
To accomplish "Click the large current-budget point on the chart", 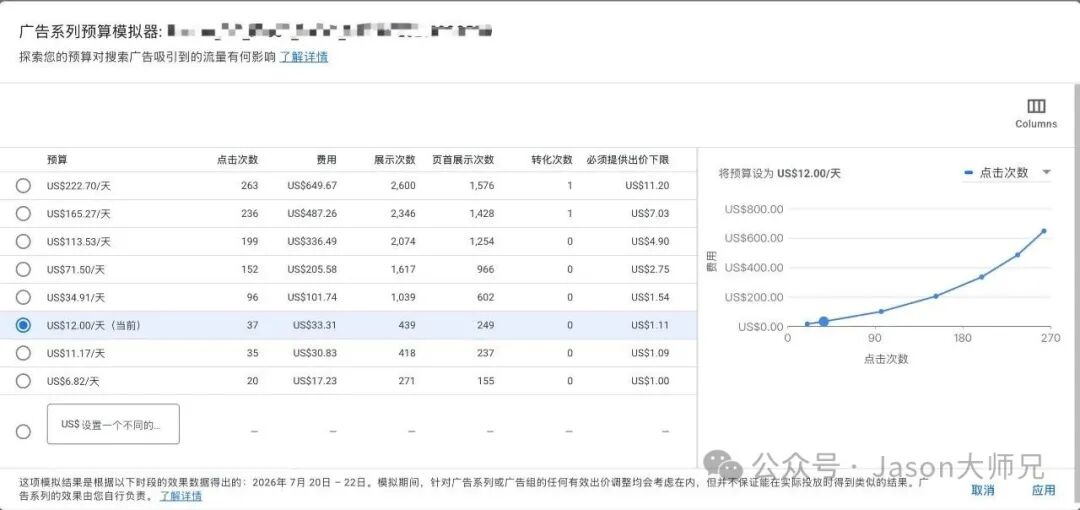I will 824,322.
